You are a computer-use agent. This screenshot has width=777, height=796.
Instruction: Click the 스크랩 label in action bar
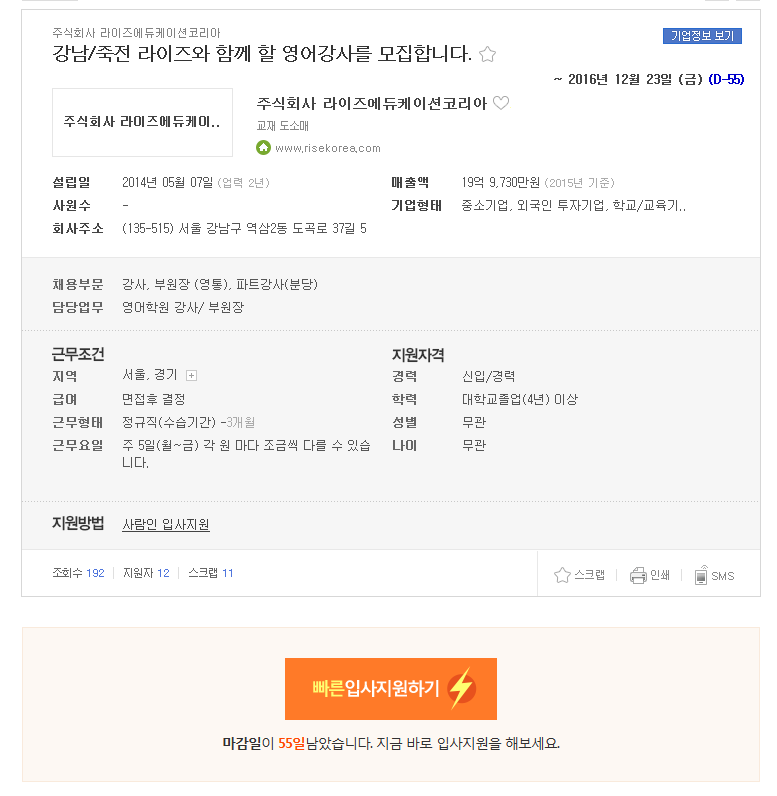tap(589, 575)
